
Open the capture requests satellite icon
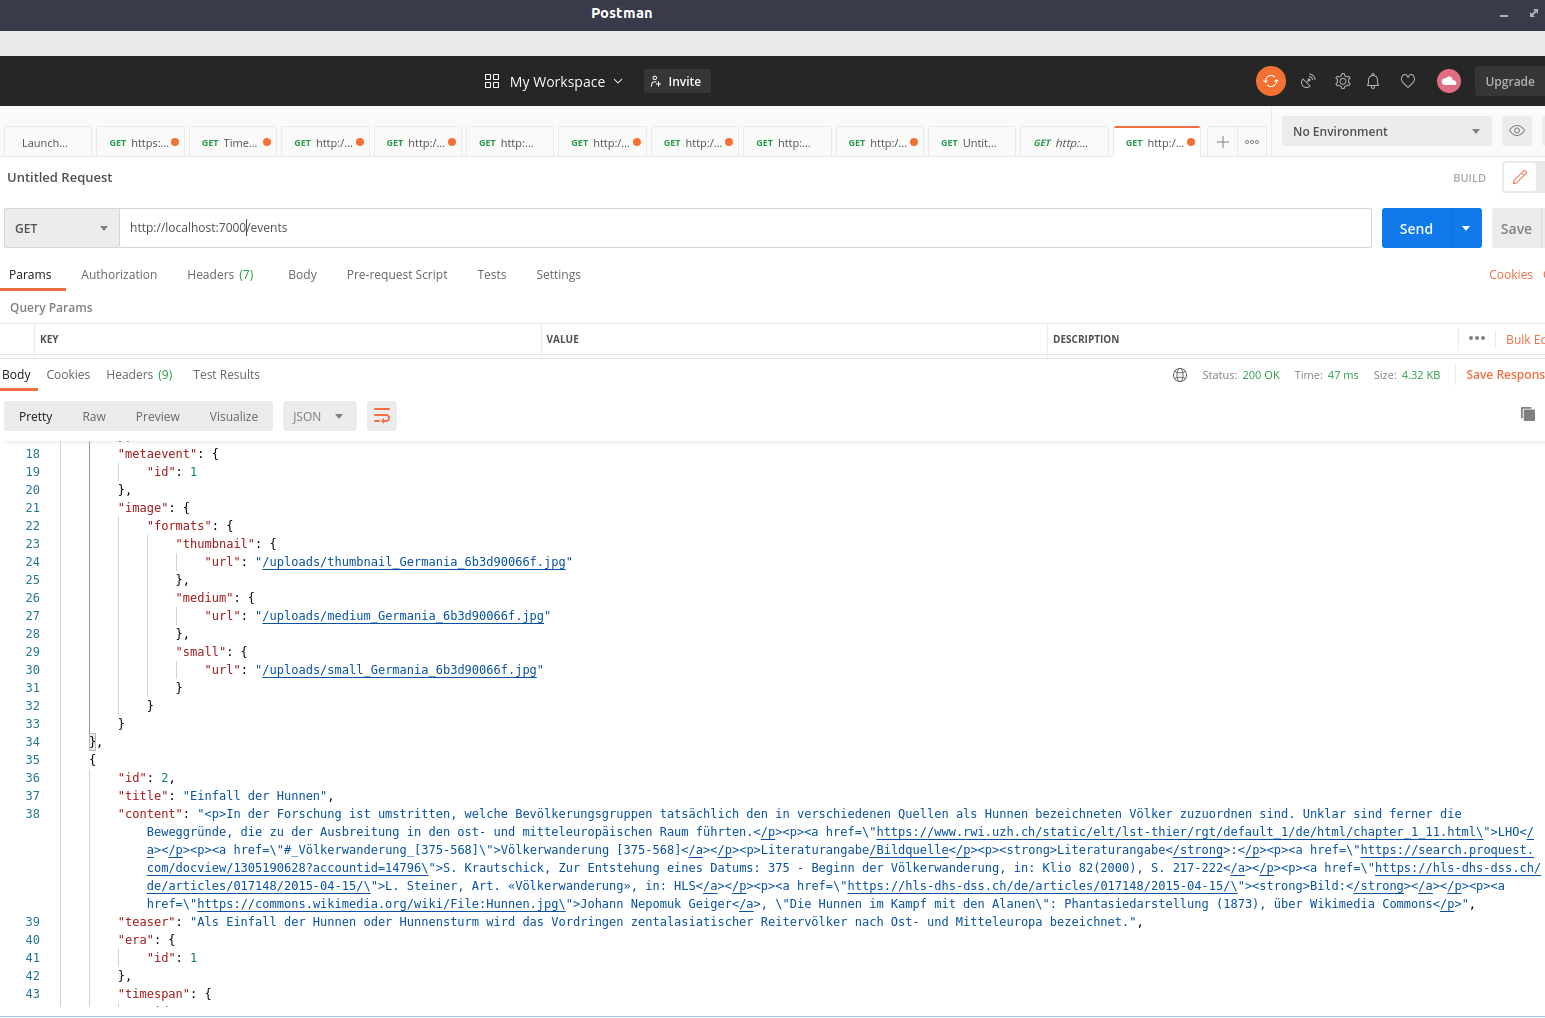[1308, 81]
